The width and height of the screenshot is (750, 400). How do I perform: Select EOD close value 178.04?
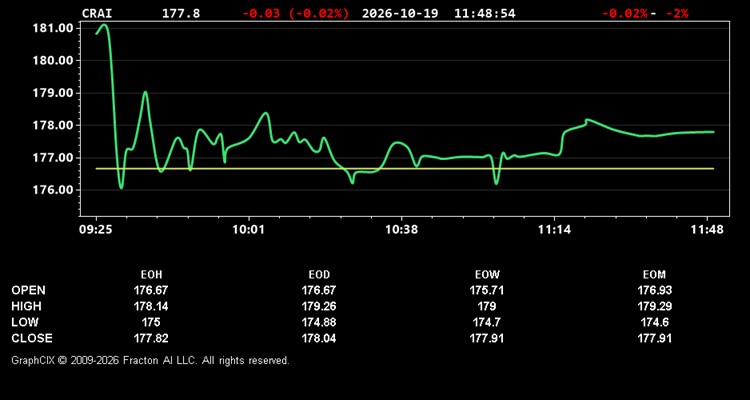pos(319,338)
